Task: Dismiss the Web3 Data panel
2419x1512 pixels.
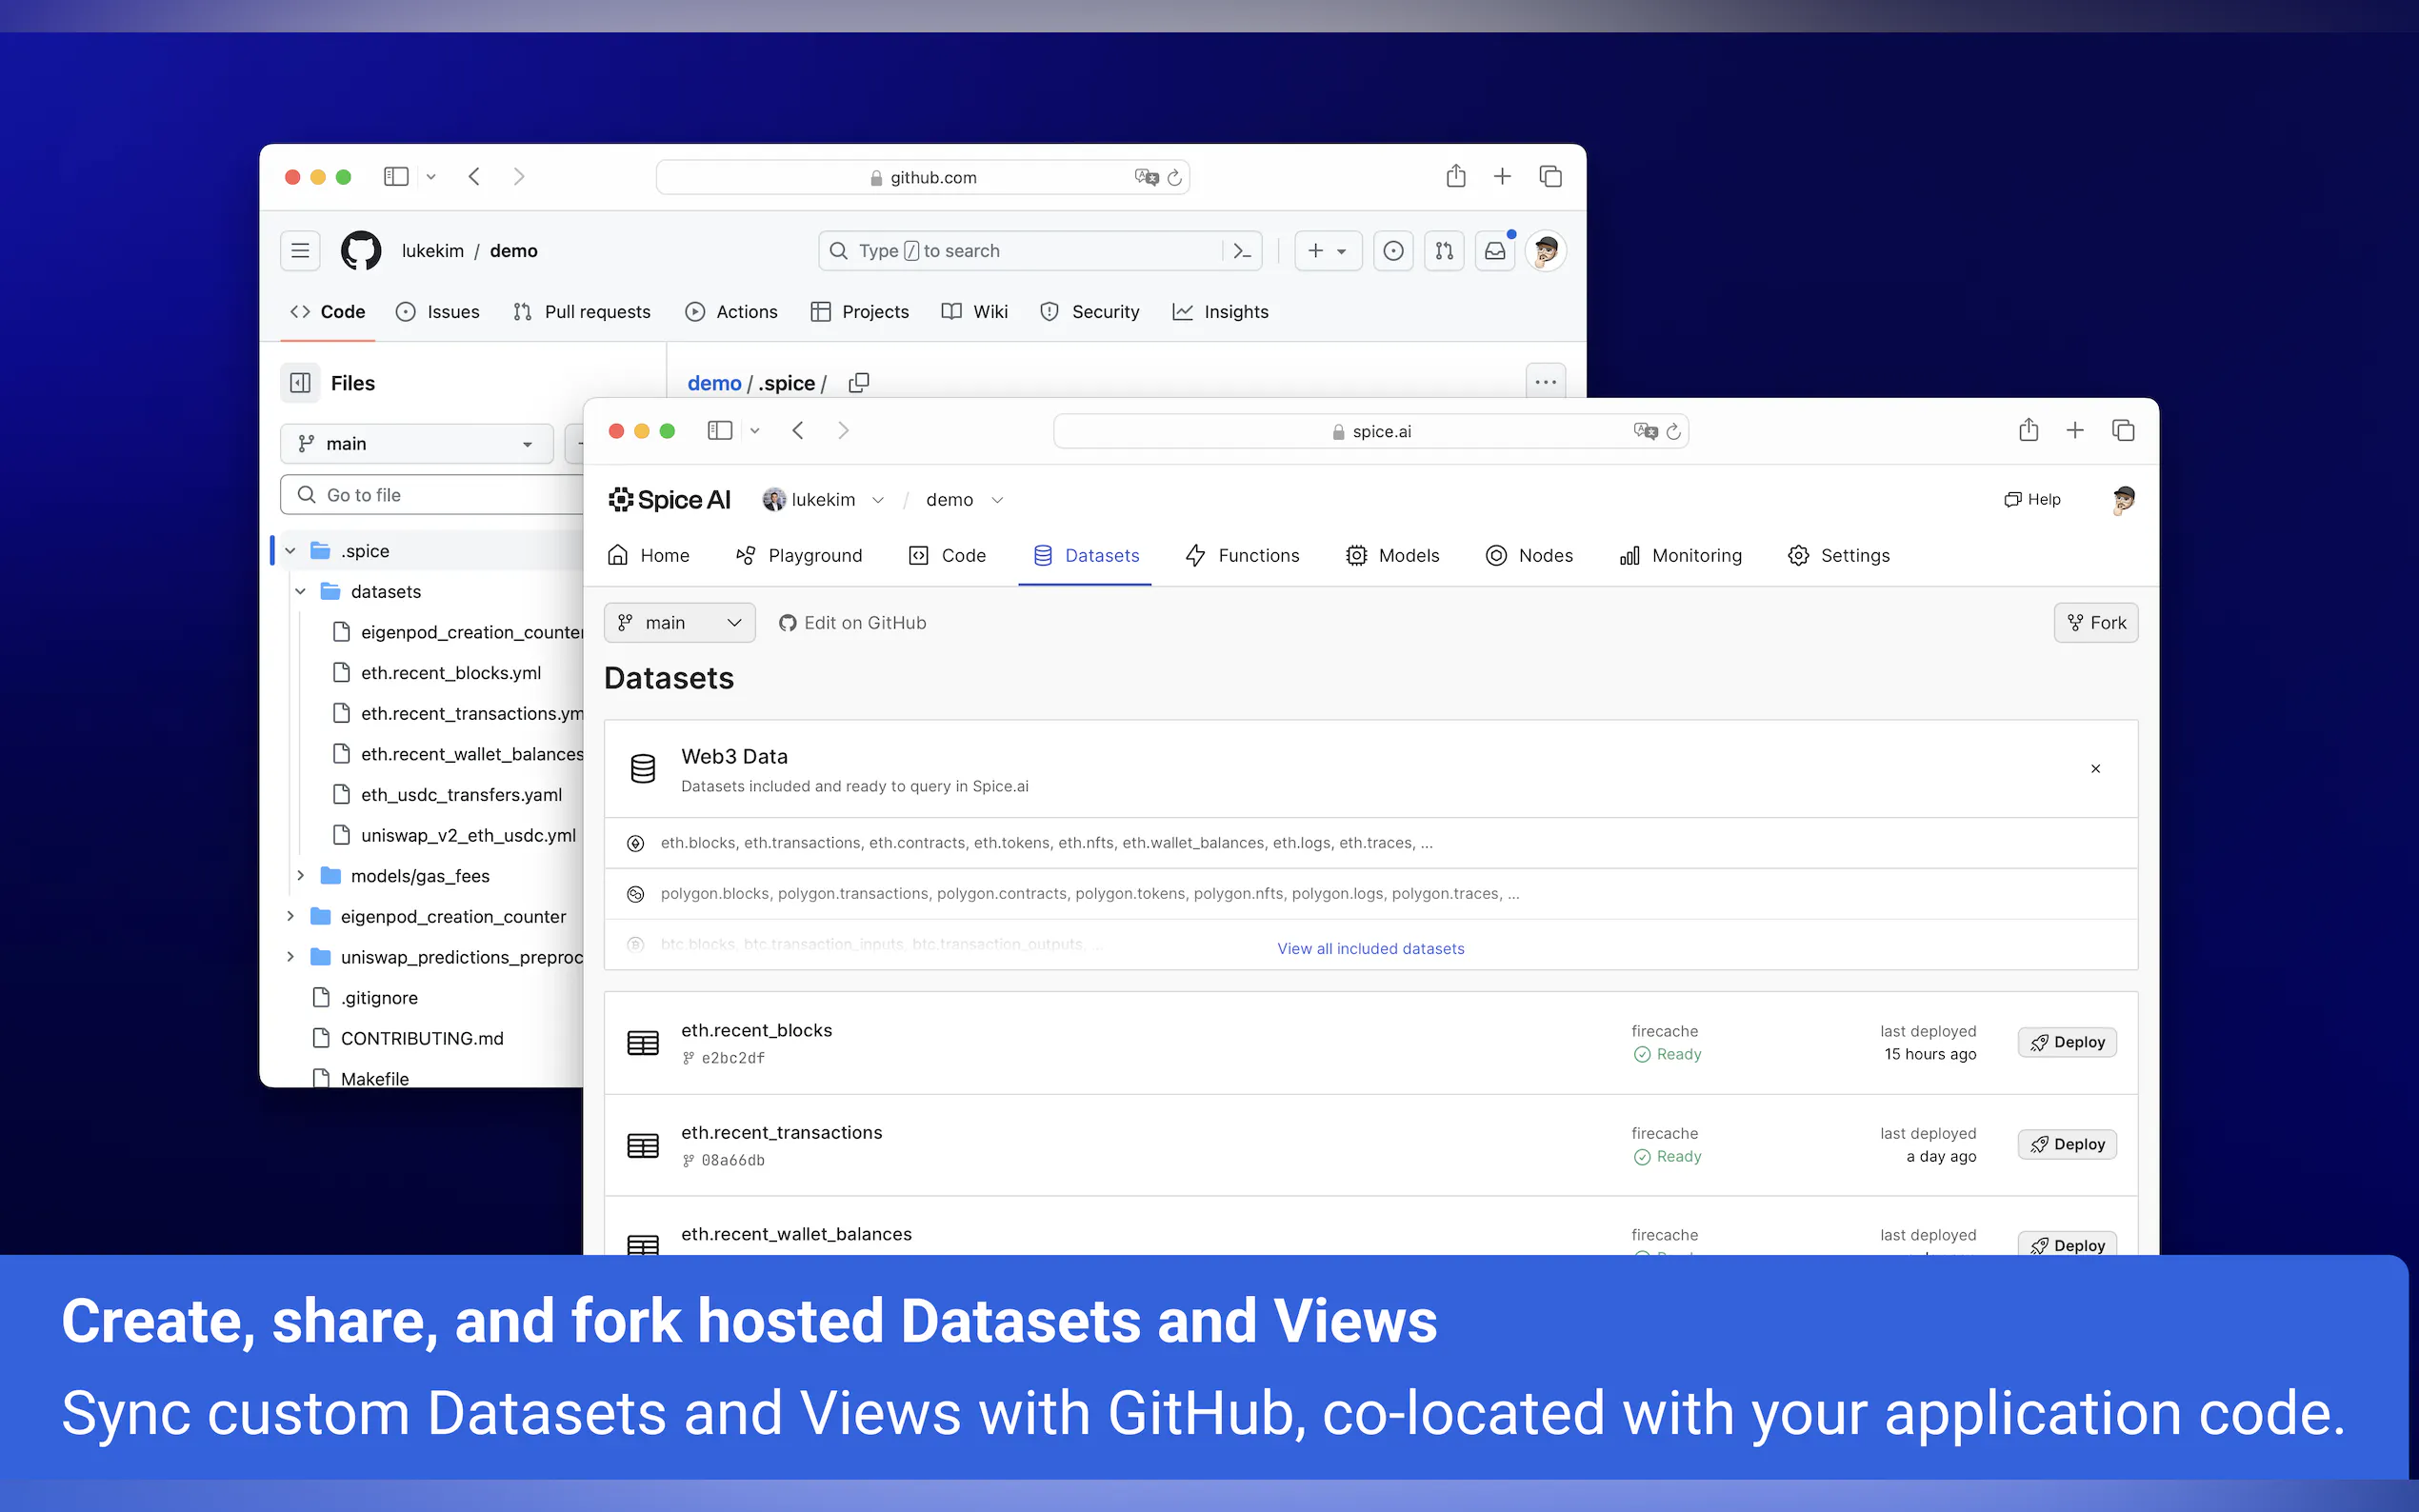Action: point(2095,768)
